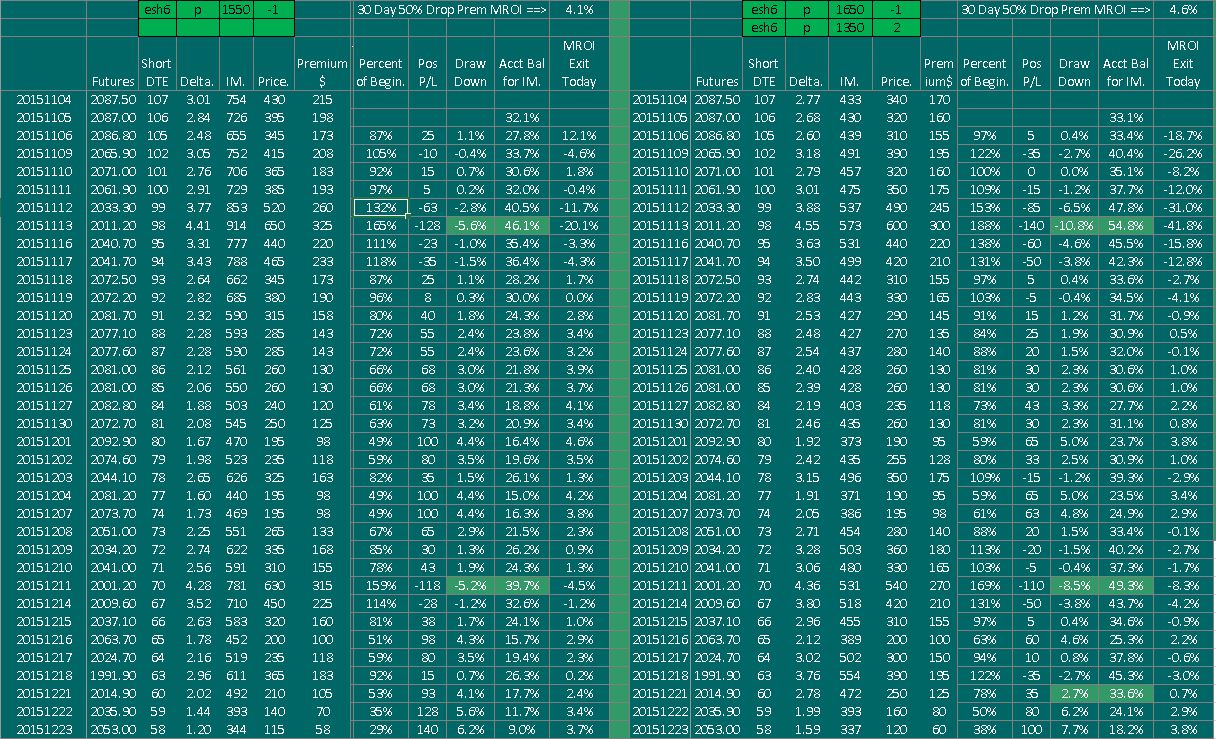Viewport: 1216px width, 739px height.
Task: Click the quantity cell showing 2 beside 1350
Action: coord(895,27)
